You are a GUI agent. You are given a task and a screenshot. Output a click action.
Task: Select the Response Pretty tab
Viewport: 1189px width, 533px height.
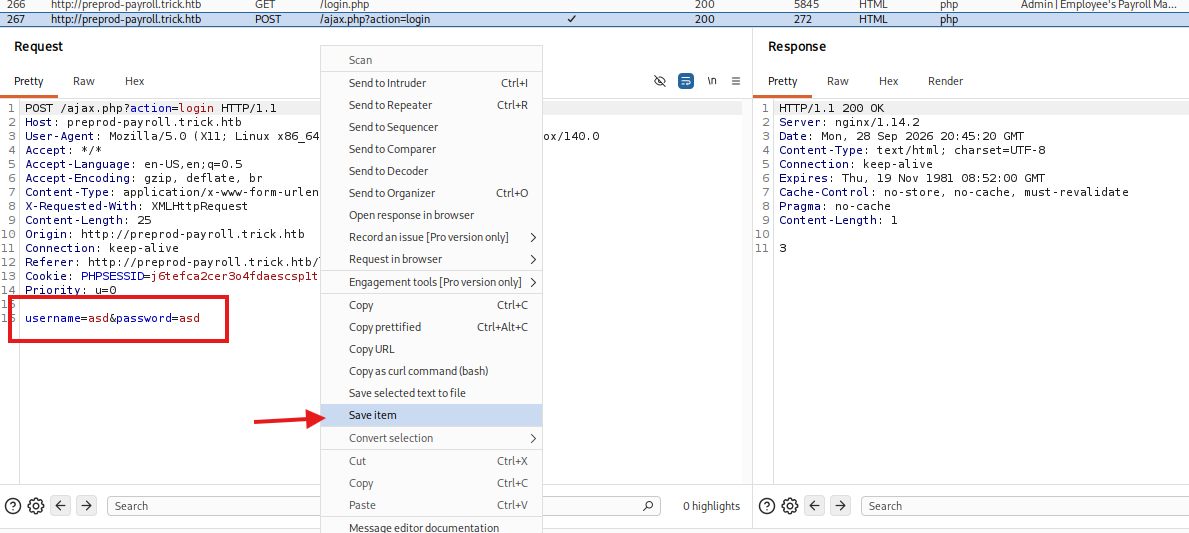pyautogui.click(x=783, y=81)
